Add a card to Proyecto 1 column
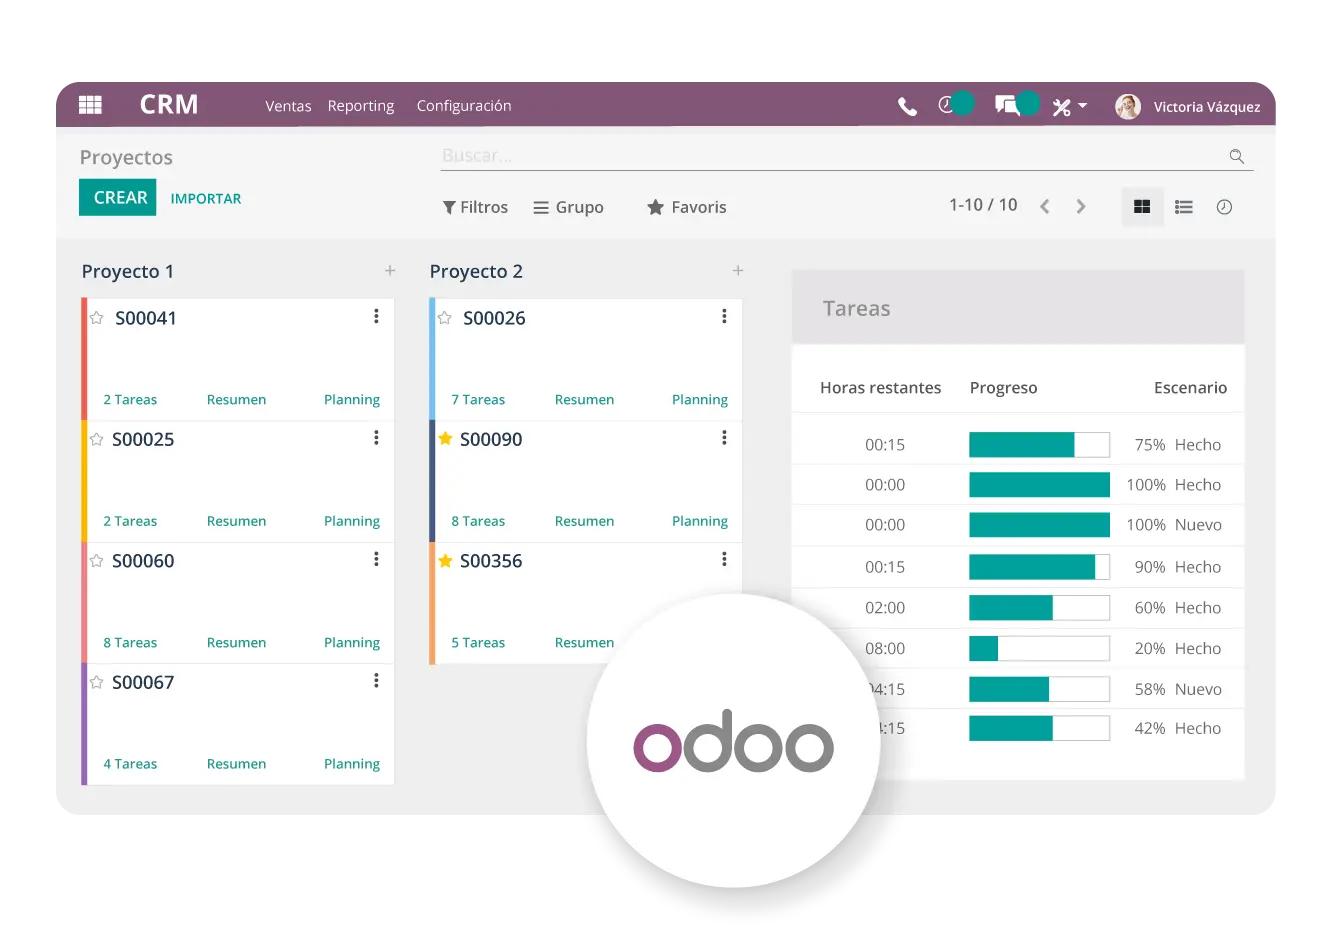 (x=390, y=271)
